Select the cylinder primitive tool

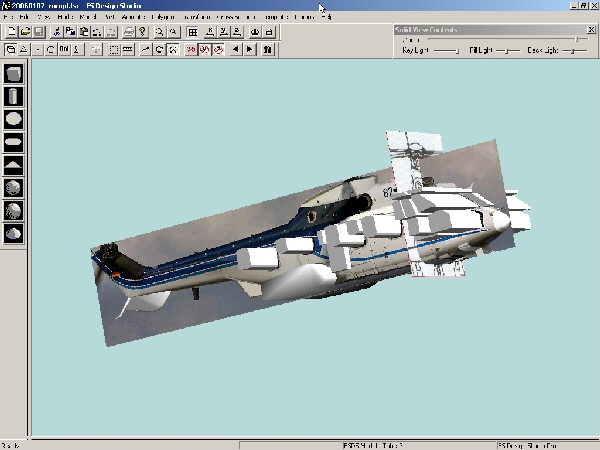tap(14, 96)
